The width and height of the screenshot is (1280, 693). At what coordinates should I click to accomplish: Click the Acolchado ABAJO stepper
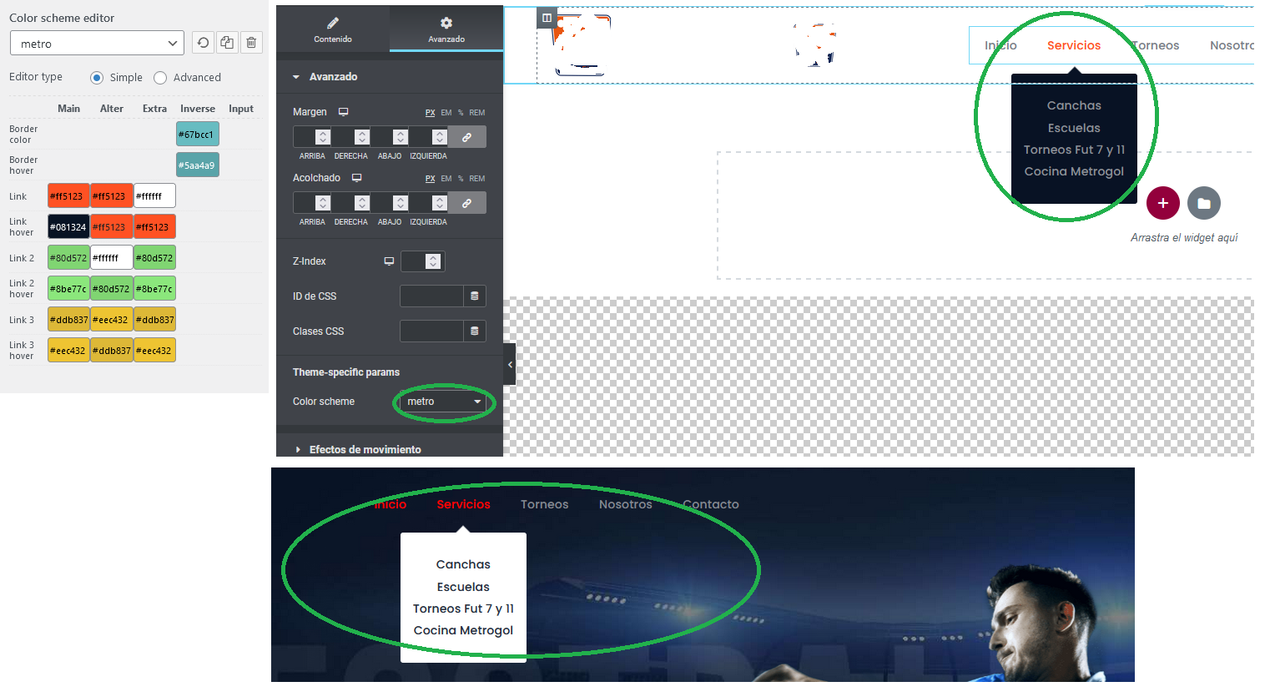coord(401,203)
